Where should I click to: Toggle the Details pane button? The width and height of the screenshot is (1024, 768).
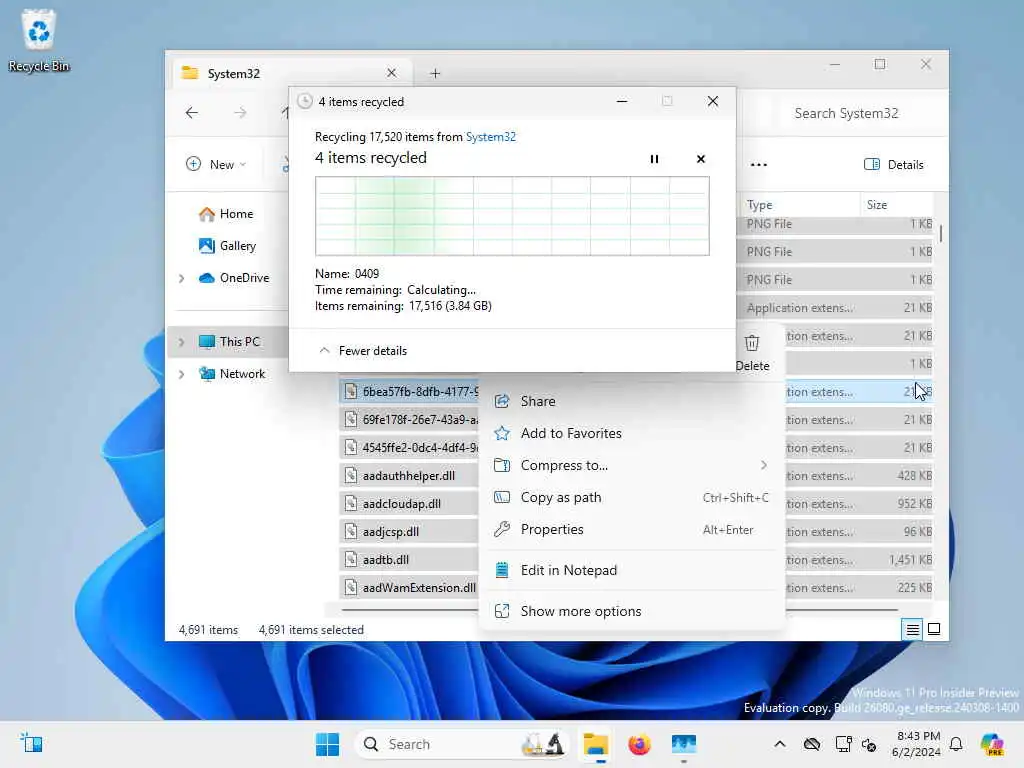(894, 165)
